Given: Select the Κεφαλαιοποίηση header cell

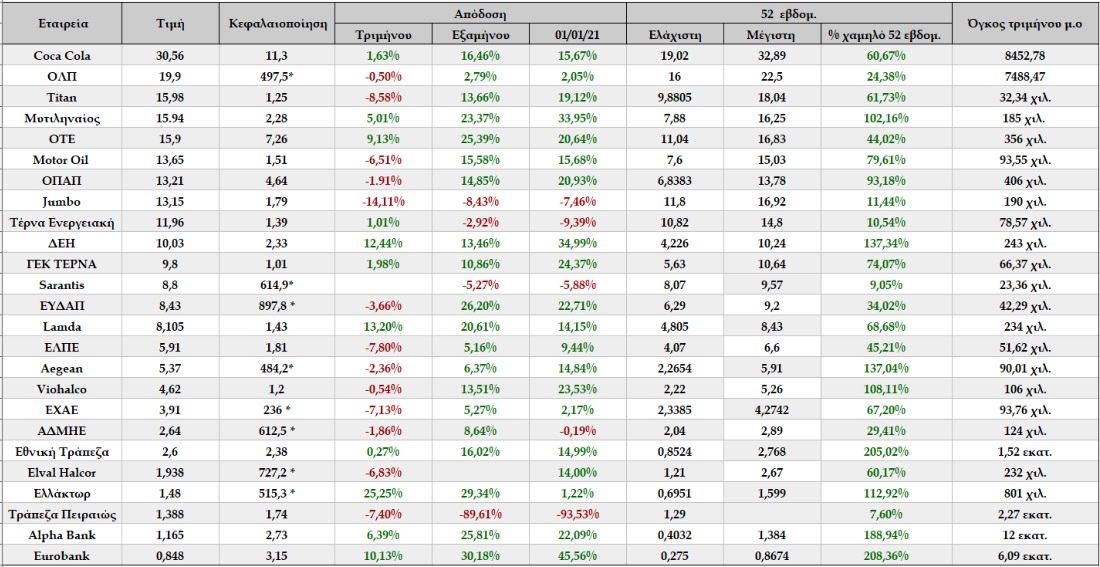Looking at the screenshot, I should click(x=276, y=23).
